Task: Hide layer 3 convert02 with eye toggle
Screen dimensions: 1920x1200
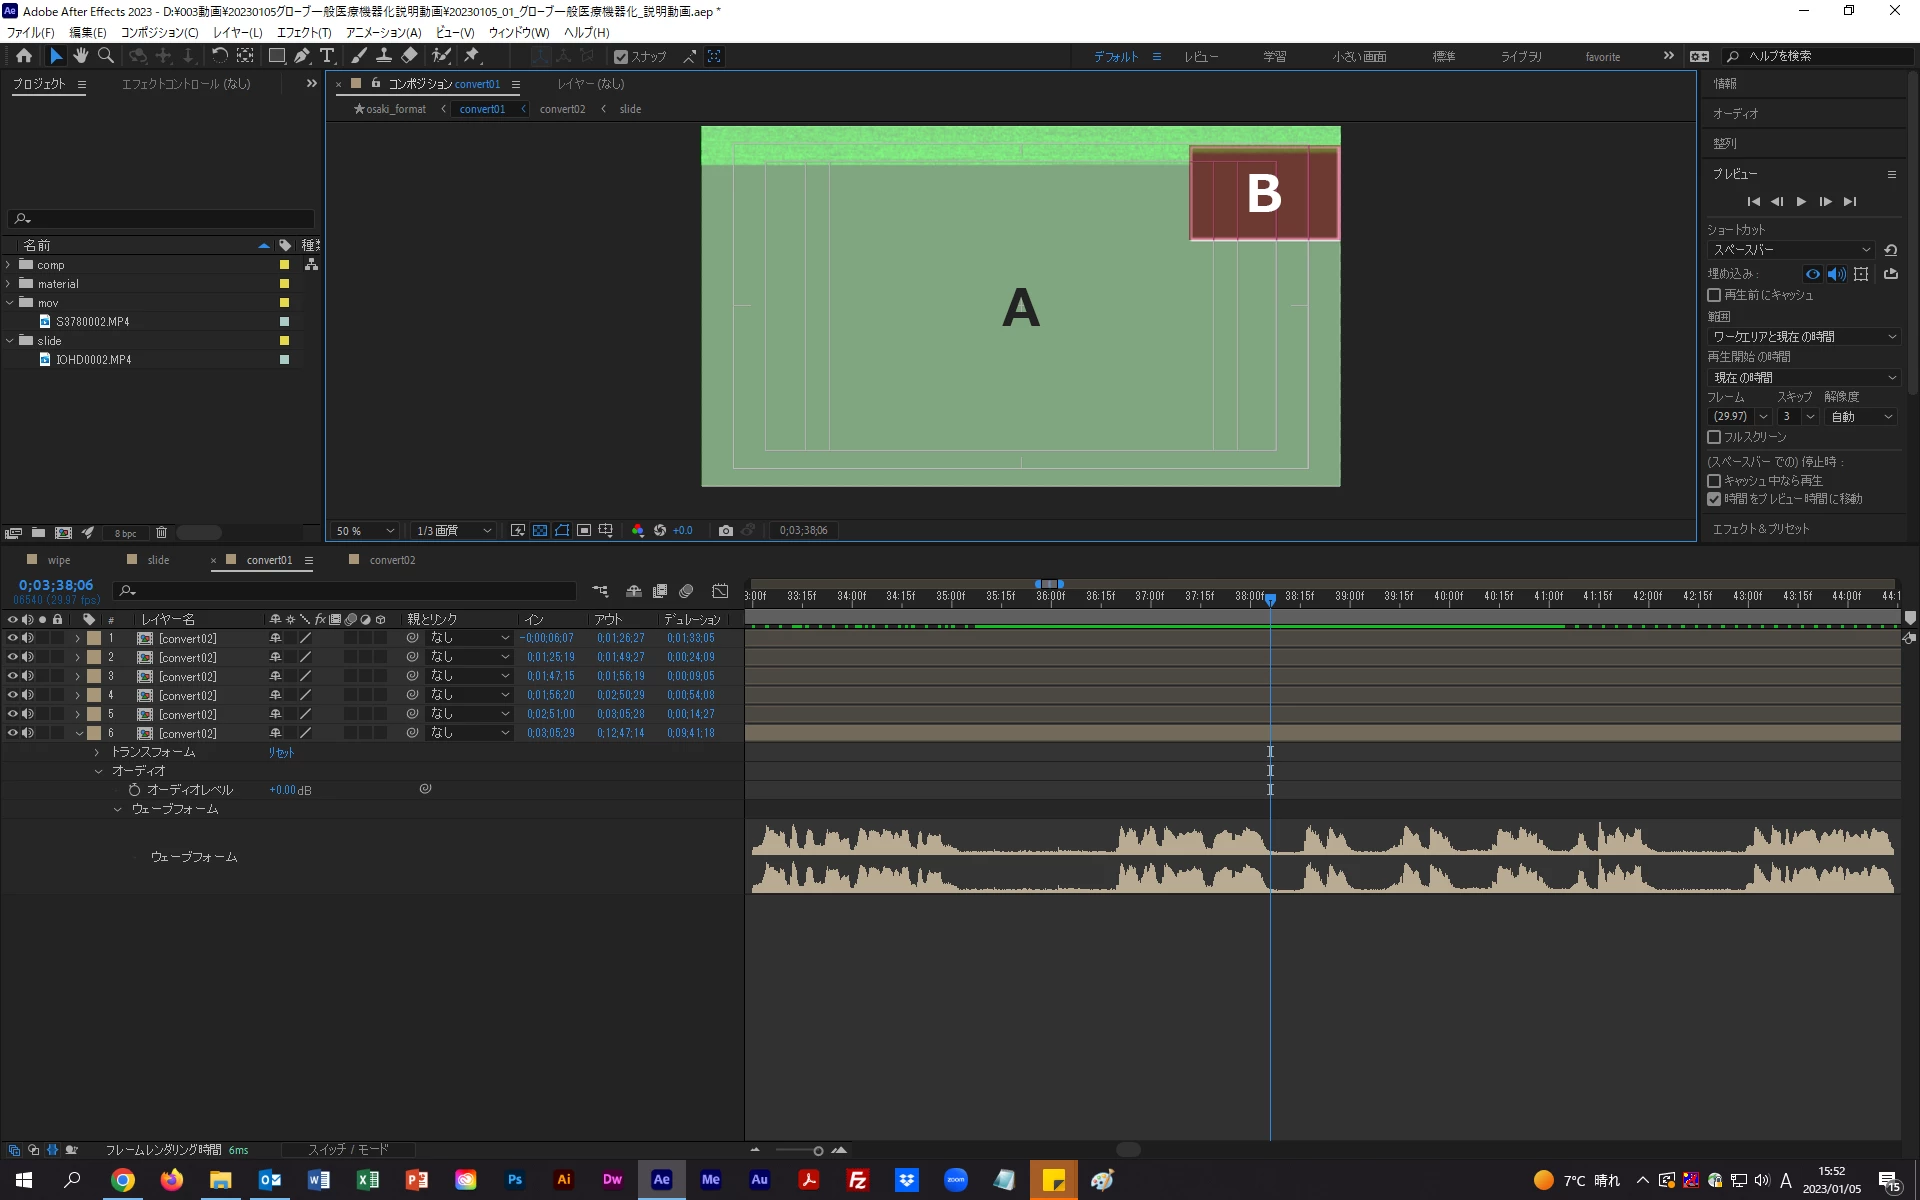Action: [x=13, y=676]
